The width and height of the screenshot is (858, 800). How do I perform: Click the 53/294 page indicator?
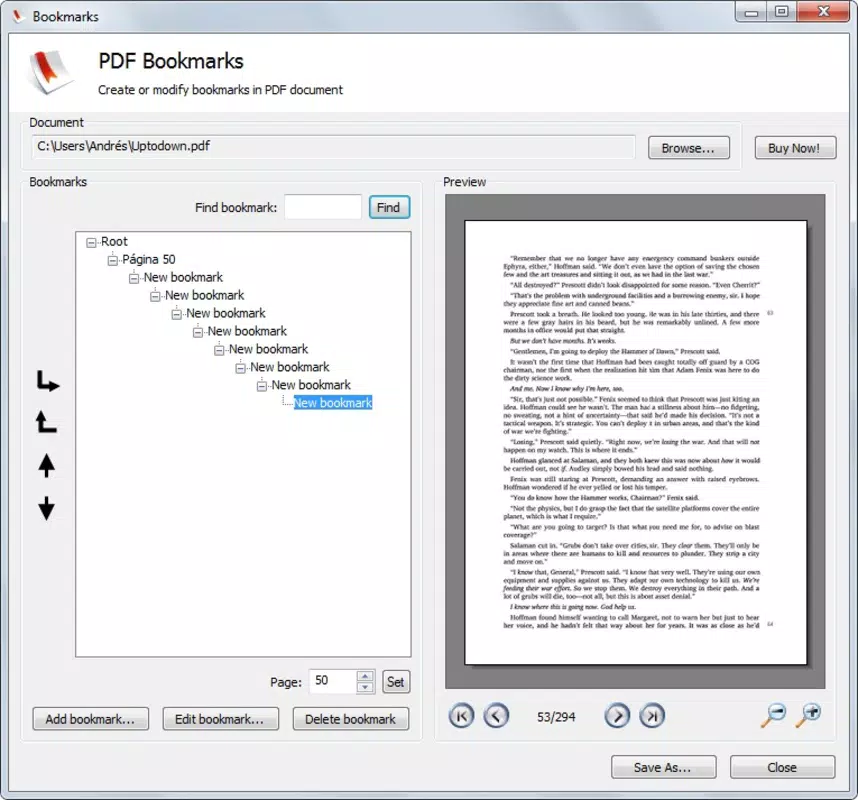[556, 716]
